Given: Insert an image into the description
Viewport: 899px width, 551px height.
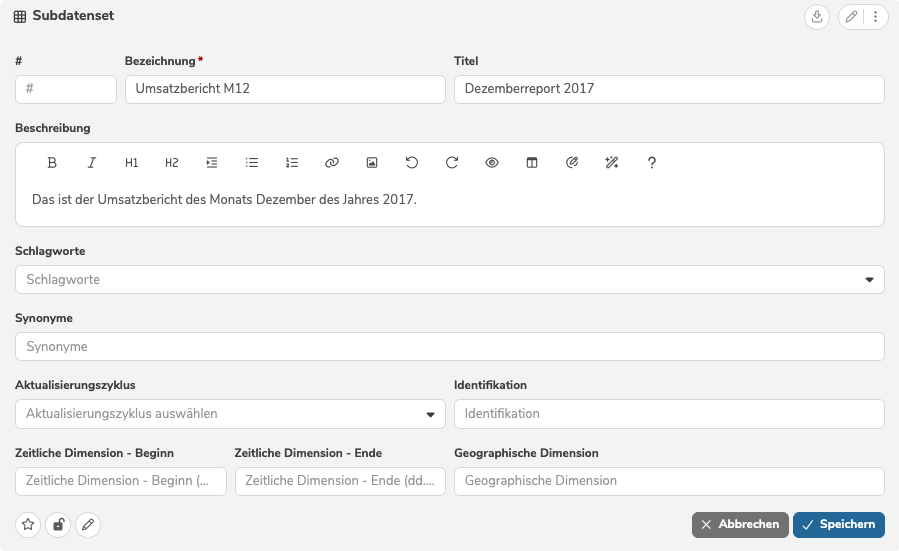Looking at the screenshot, I should (x=372, y=163).
